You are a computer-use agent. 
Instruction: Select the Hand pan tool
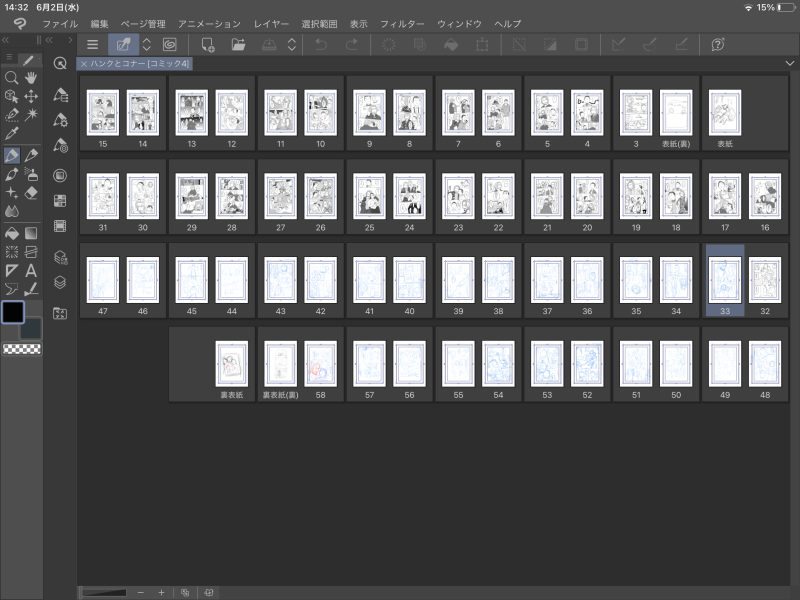point(31,78)
